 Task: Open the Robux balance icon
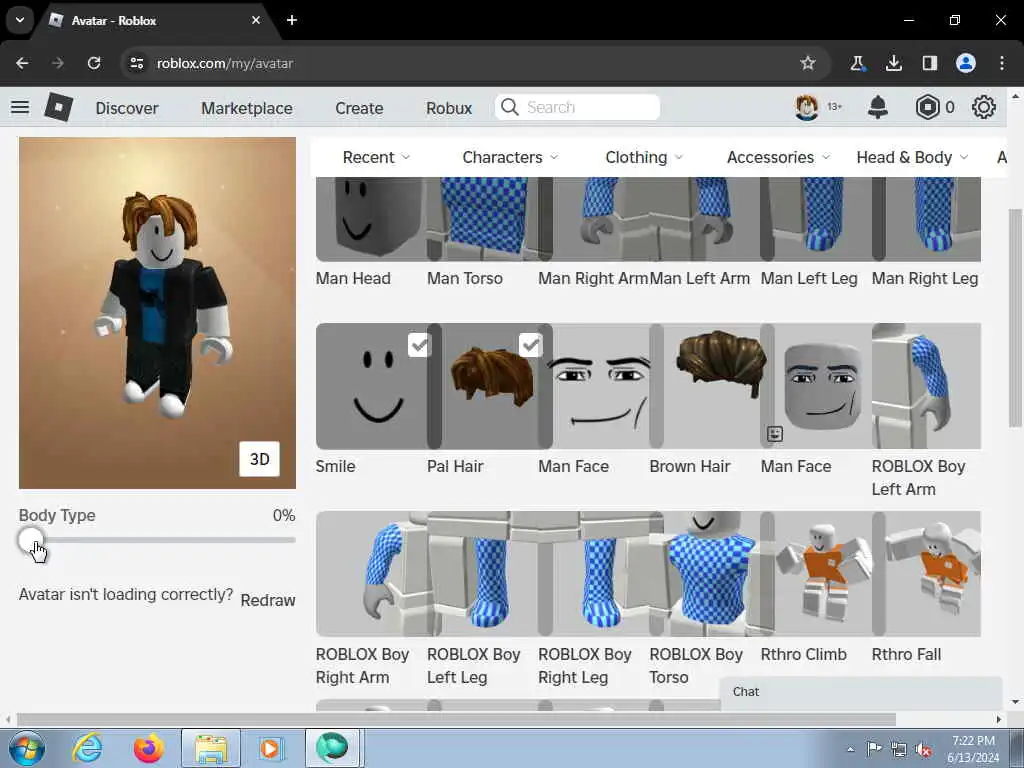(927, 107)
